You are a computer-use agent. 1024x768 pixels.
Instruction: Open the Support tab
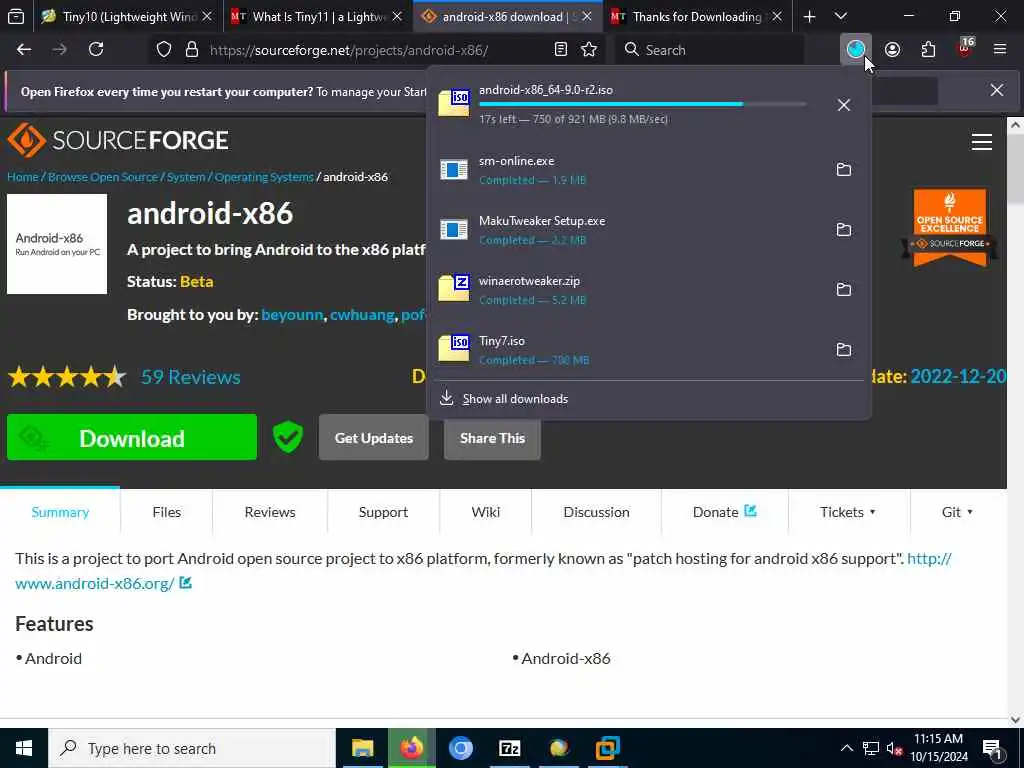tap(383, 512)
